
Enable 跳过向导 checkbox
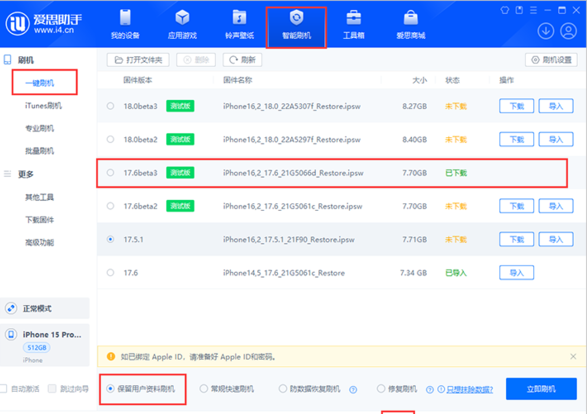tap(52, 389)
